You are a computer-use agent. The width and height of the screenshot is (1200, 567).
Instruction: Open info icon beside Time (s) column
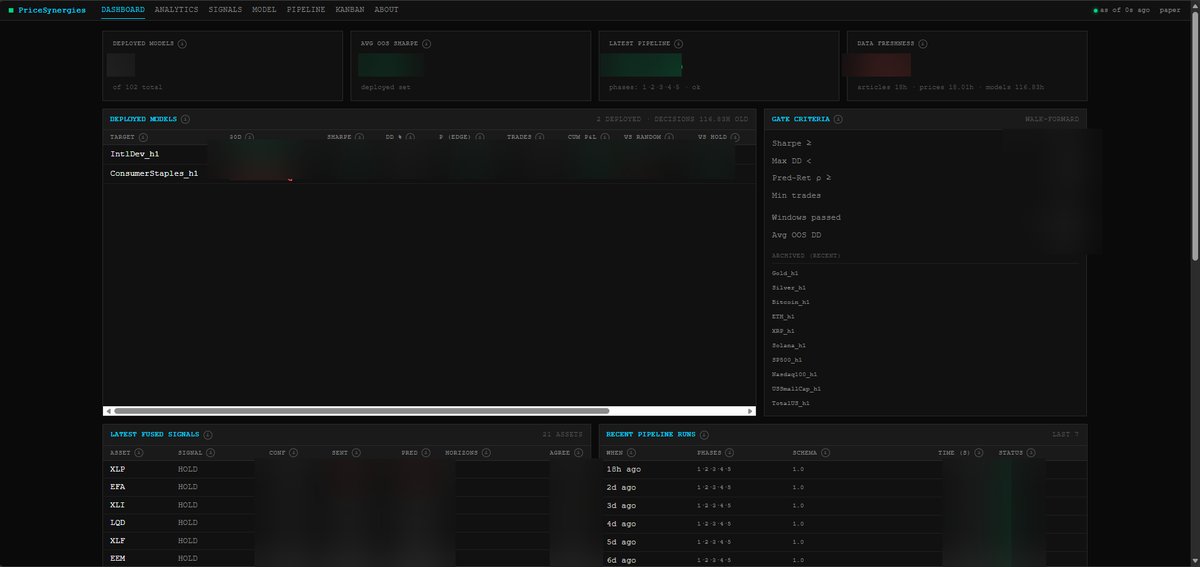tap(978, 453)
